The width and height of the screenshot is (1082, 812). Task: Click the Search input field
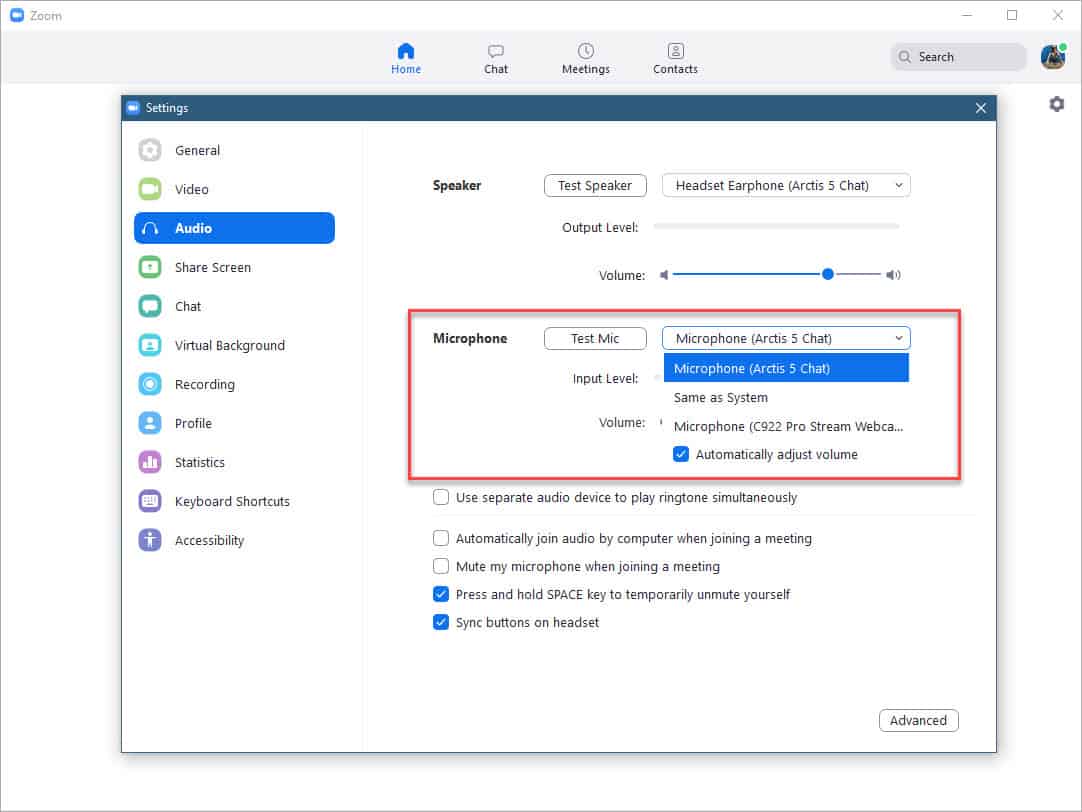coord(958,57)
